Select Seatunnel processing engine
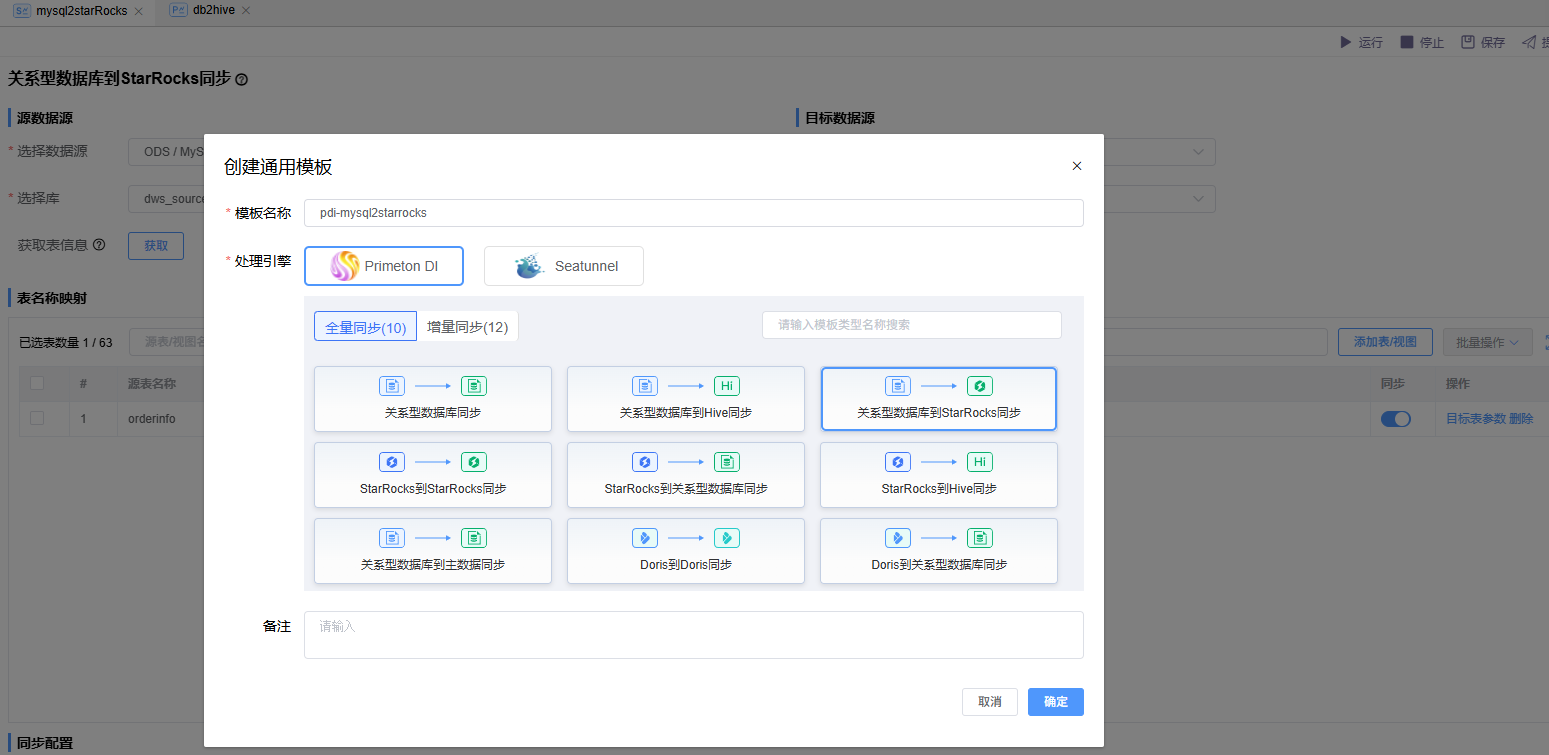1549x755 pixels. [564, 266]
